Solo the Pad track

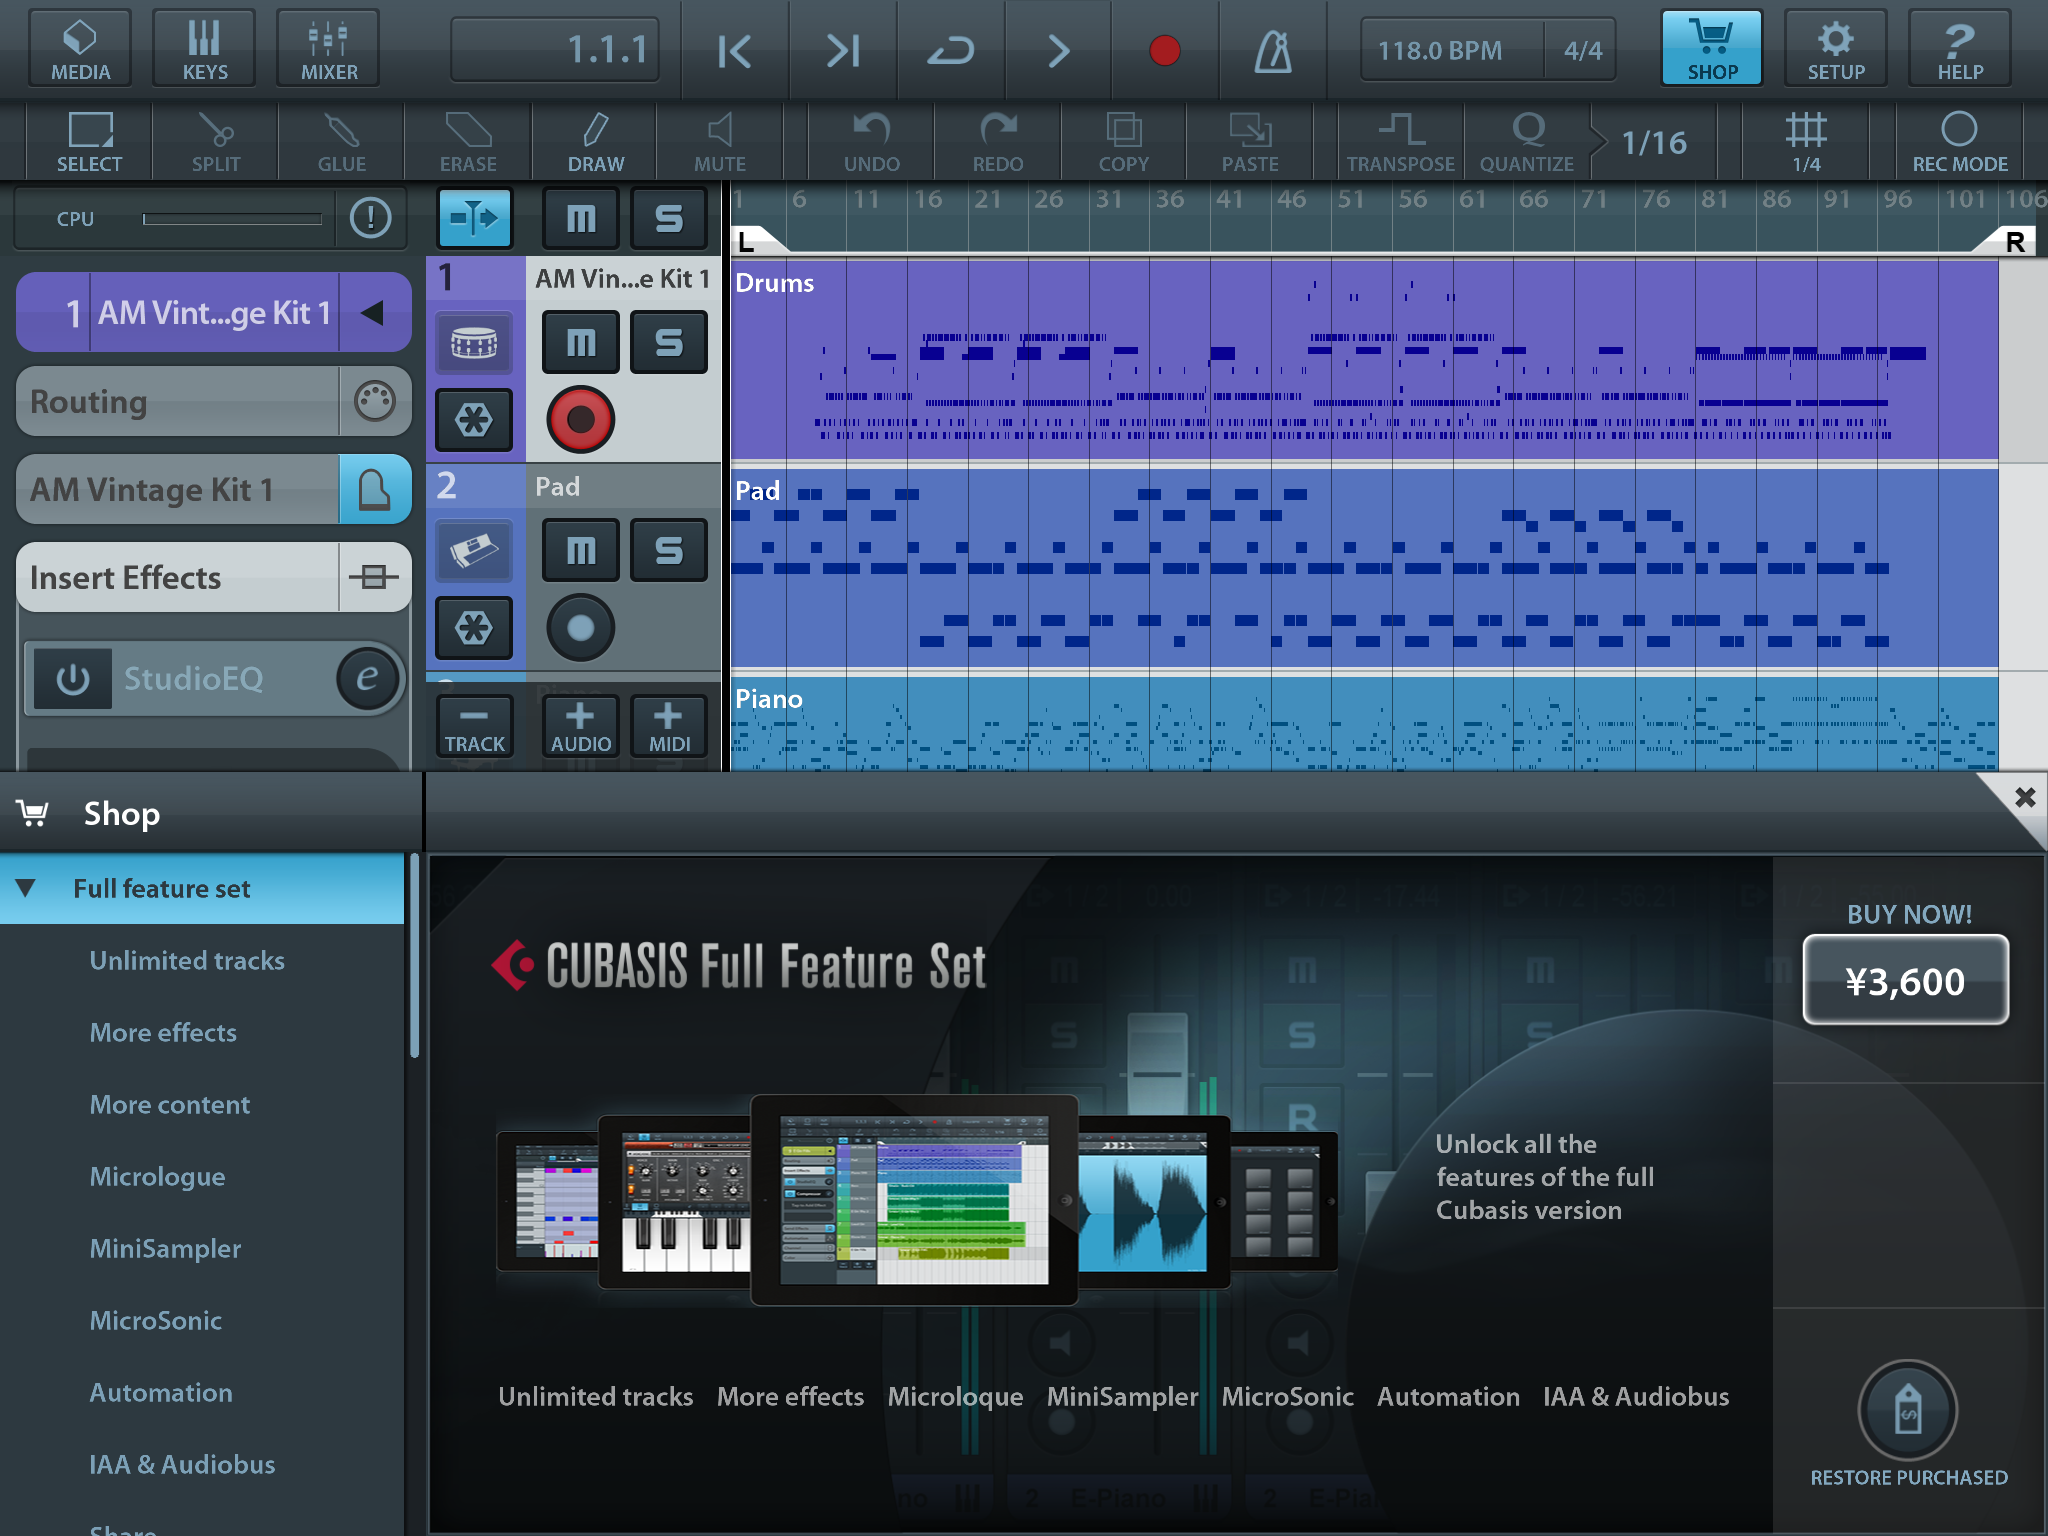tap(669, 551)
